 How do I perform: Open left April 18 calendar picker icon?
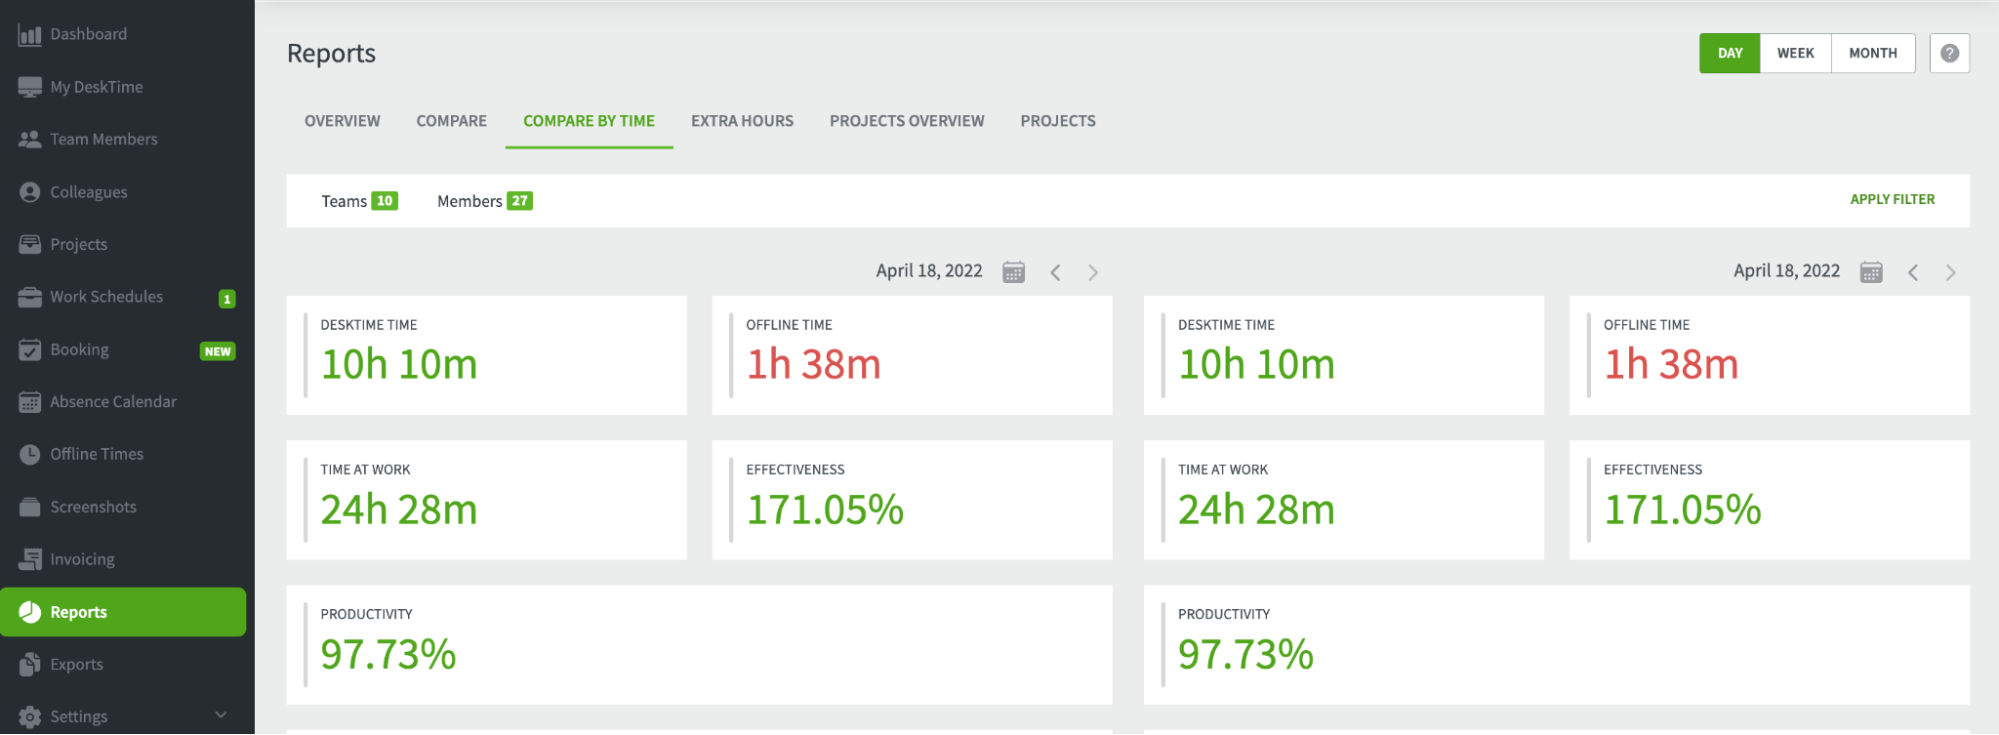1013,272
